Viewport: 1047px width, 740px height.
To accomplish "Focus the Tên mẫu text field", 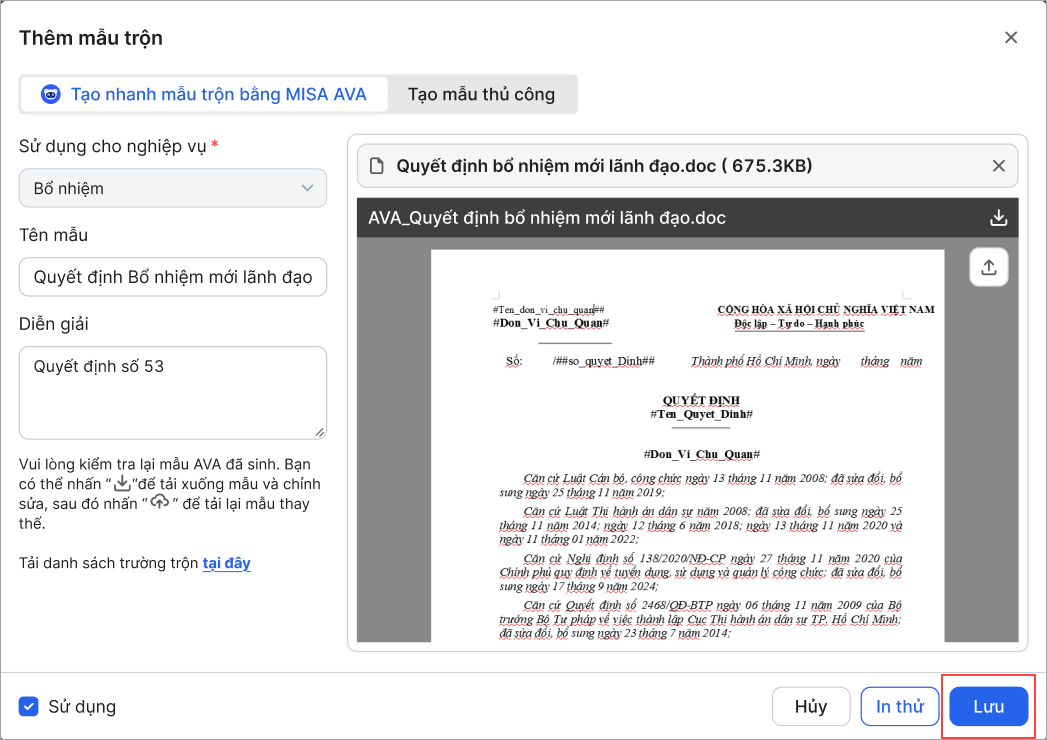I will tap(172, 277).
